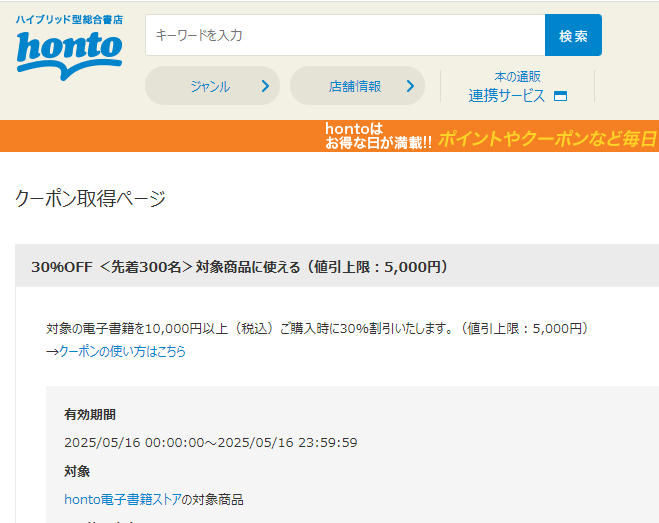Click the 有効期間 label
659x523 pixels.
pyautogui.click(x=90, y=415)
